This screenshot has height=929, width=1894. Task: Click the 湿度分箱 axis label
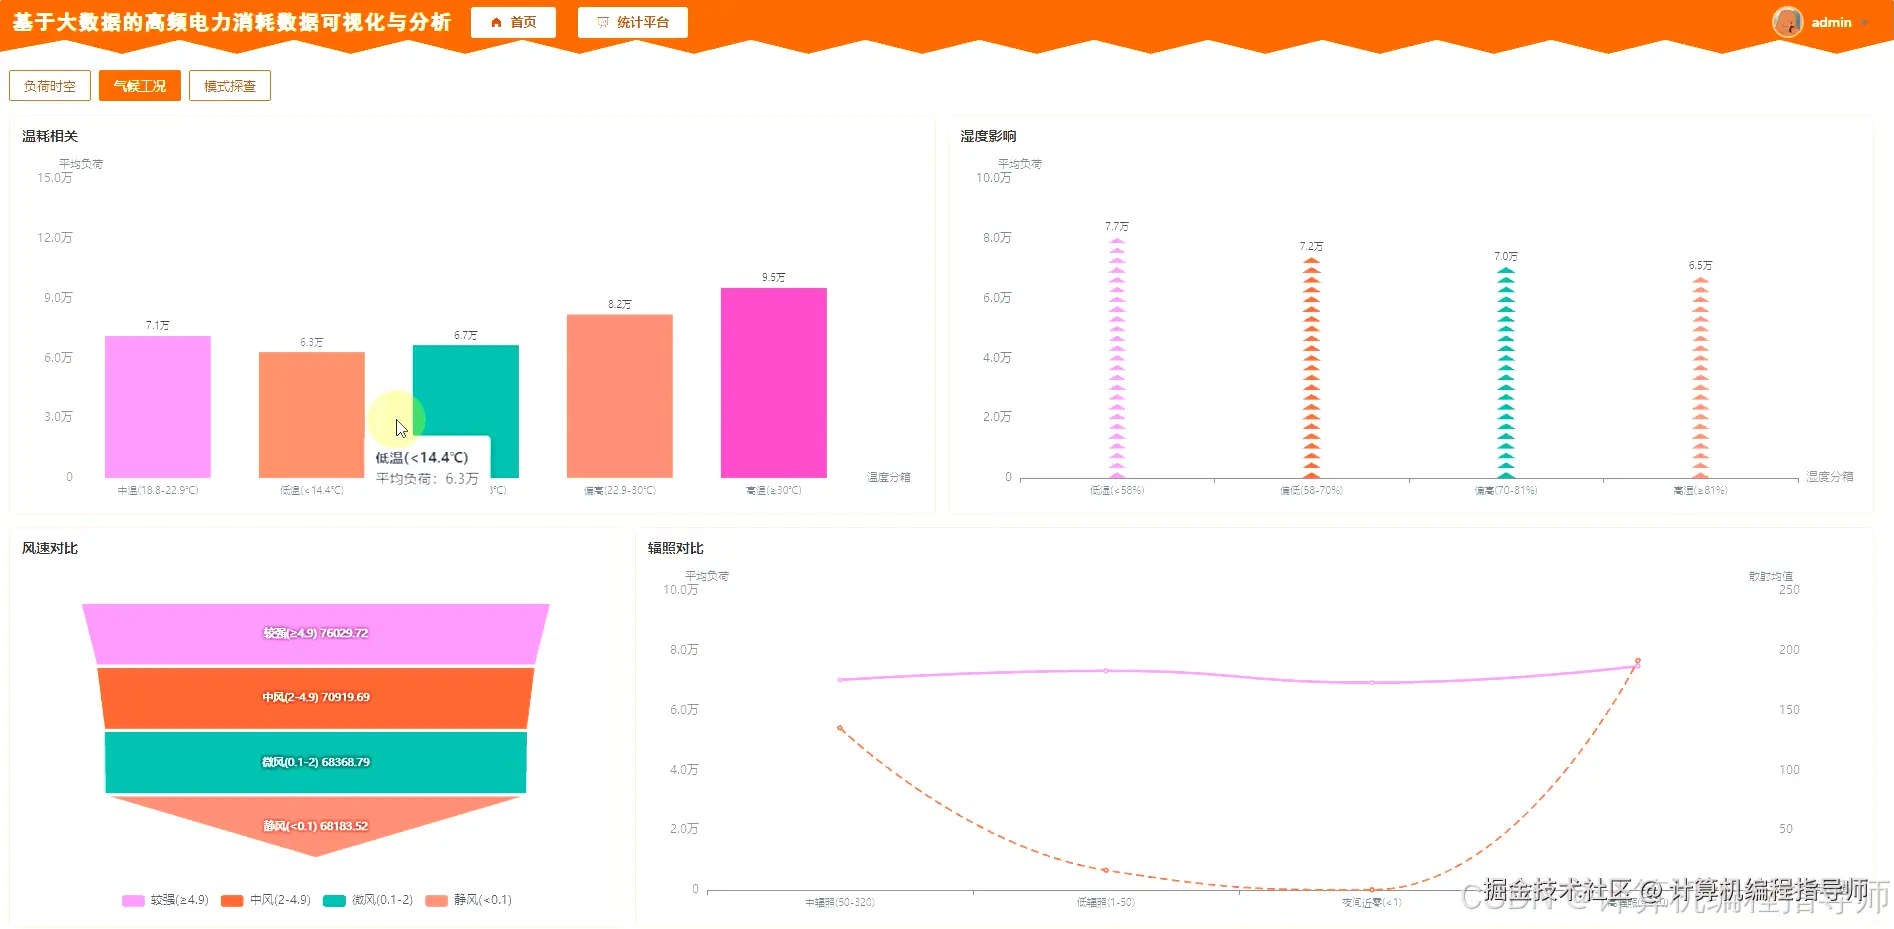(x=1830, y=476)
